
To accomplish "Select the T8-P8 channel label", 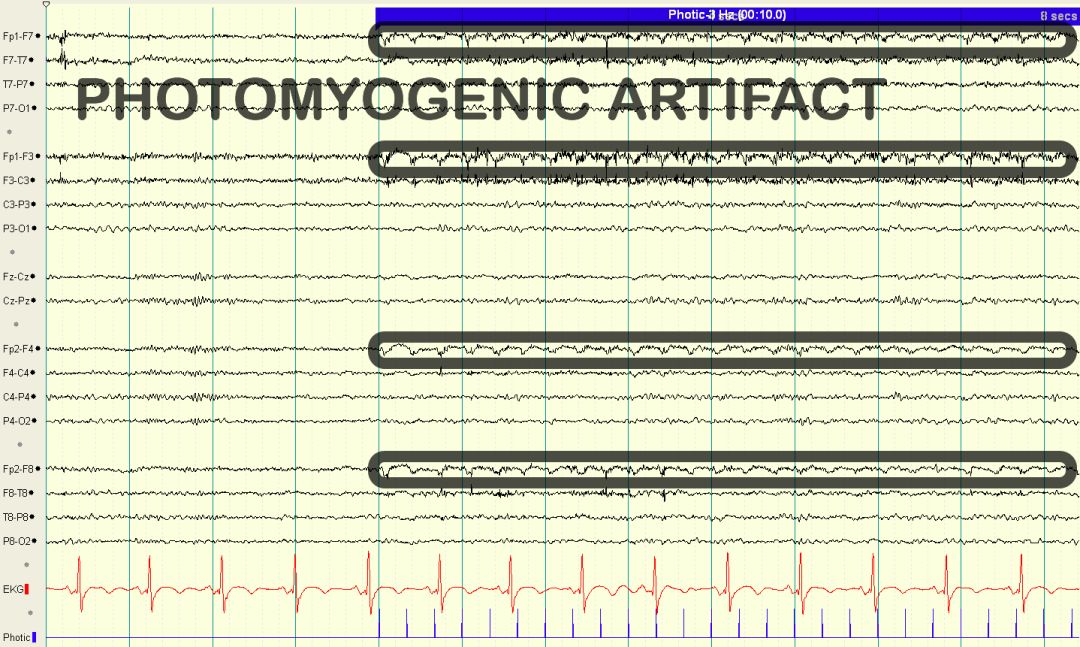I will click(x=15, y=517).
